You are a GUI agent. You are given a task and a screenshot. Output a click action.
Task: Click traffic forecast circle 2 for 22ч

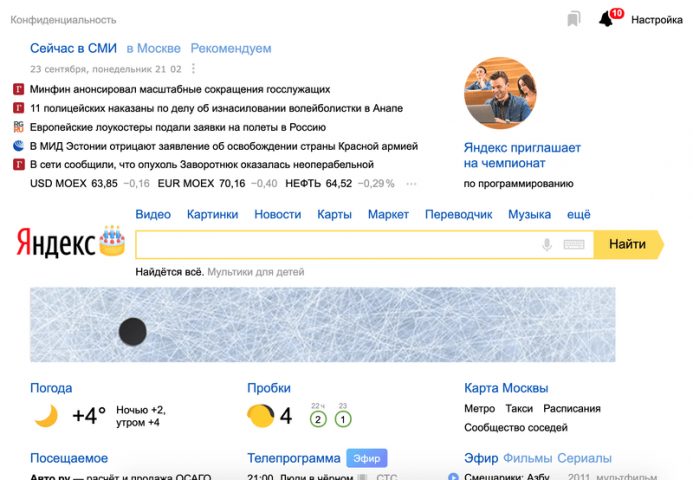[318, 419]
